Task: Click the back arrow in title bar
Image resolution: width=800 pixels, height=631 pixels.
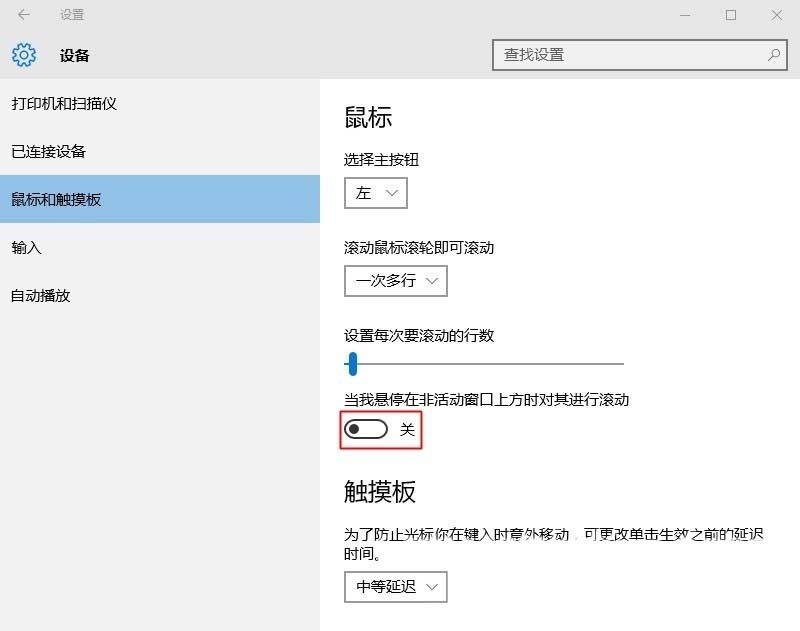Action: pos(24,15)
